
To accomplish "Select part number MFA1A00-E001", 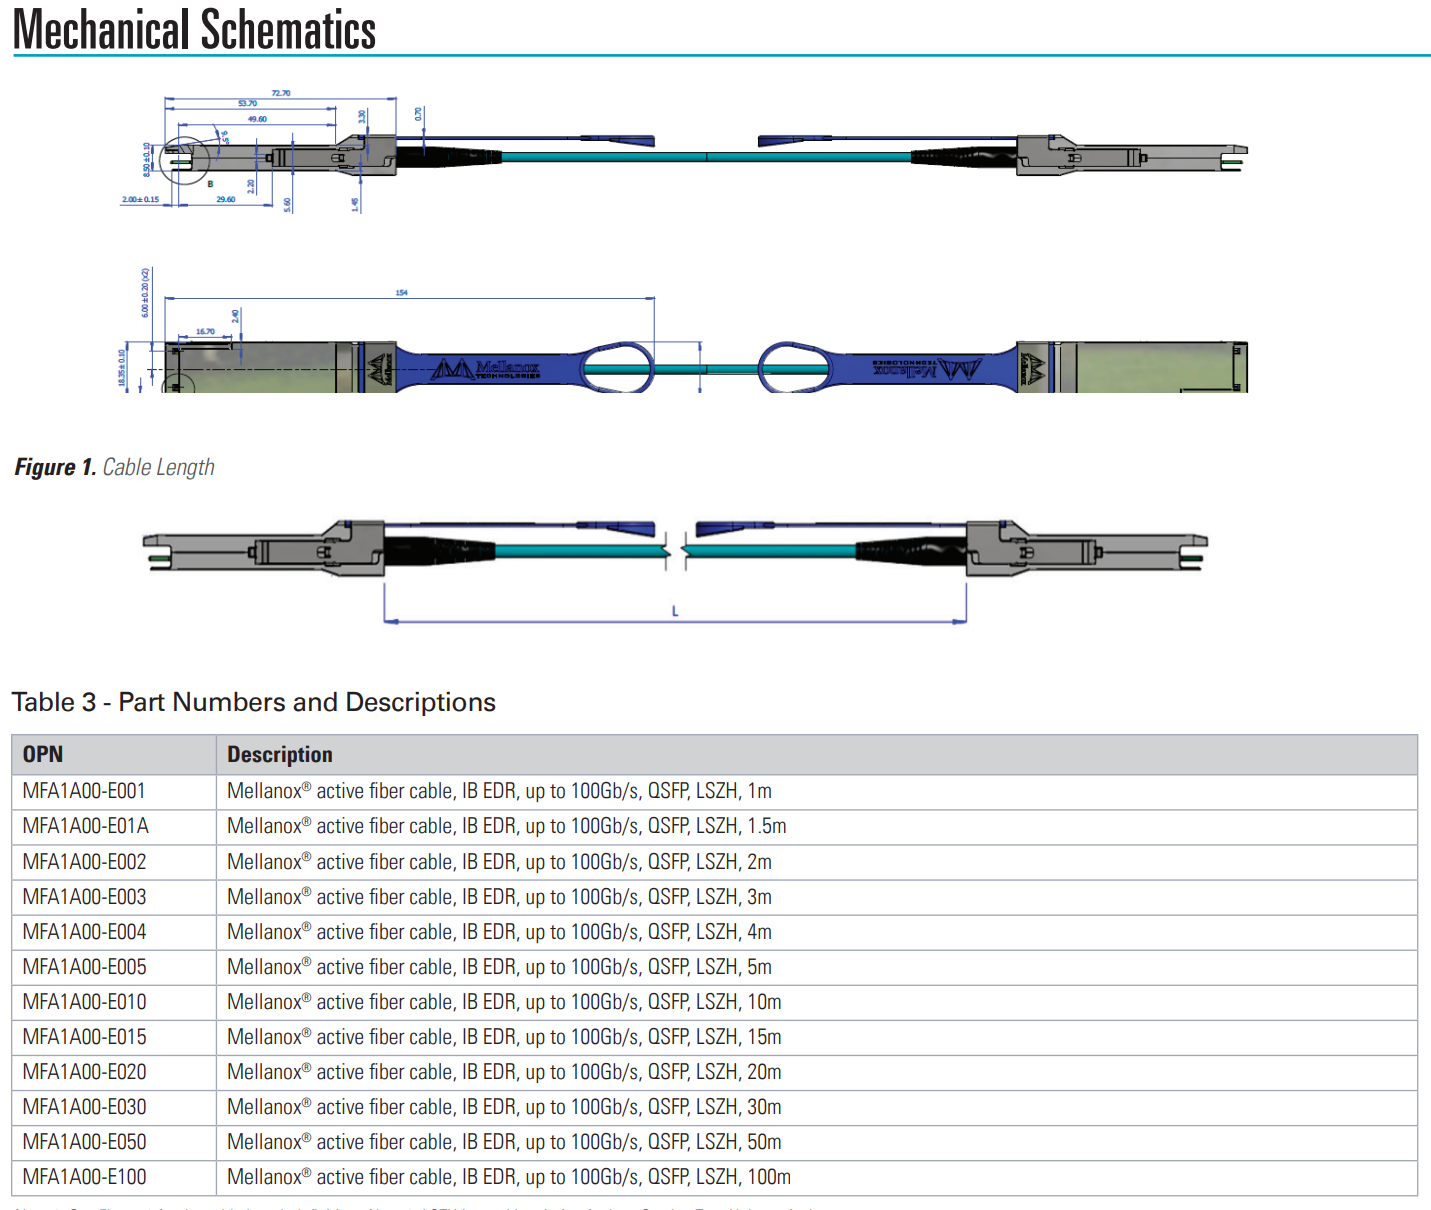I will [x=84, y=791].
